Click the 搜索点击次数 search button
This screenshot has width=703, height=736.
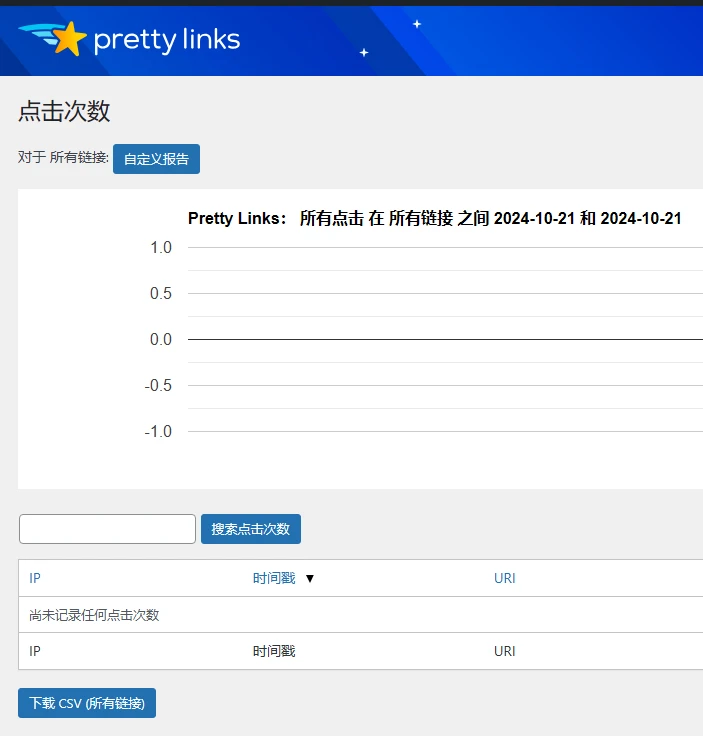point(251,529)
